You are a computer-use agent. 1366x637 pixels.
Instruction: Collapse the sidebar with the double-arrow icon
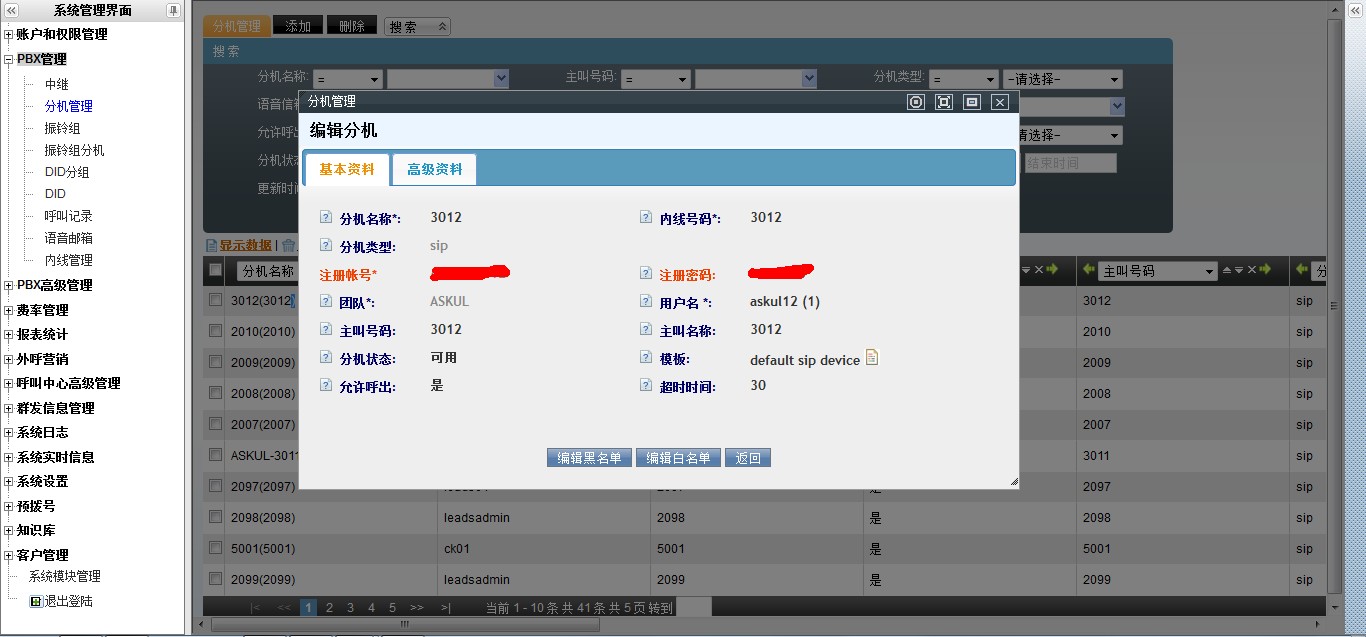[x=11, y=10]
